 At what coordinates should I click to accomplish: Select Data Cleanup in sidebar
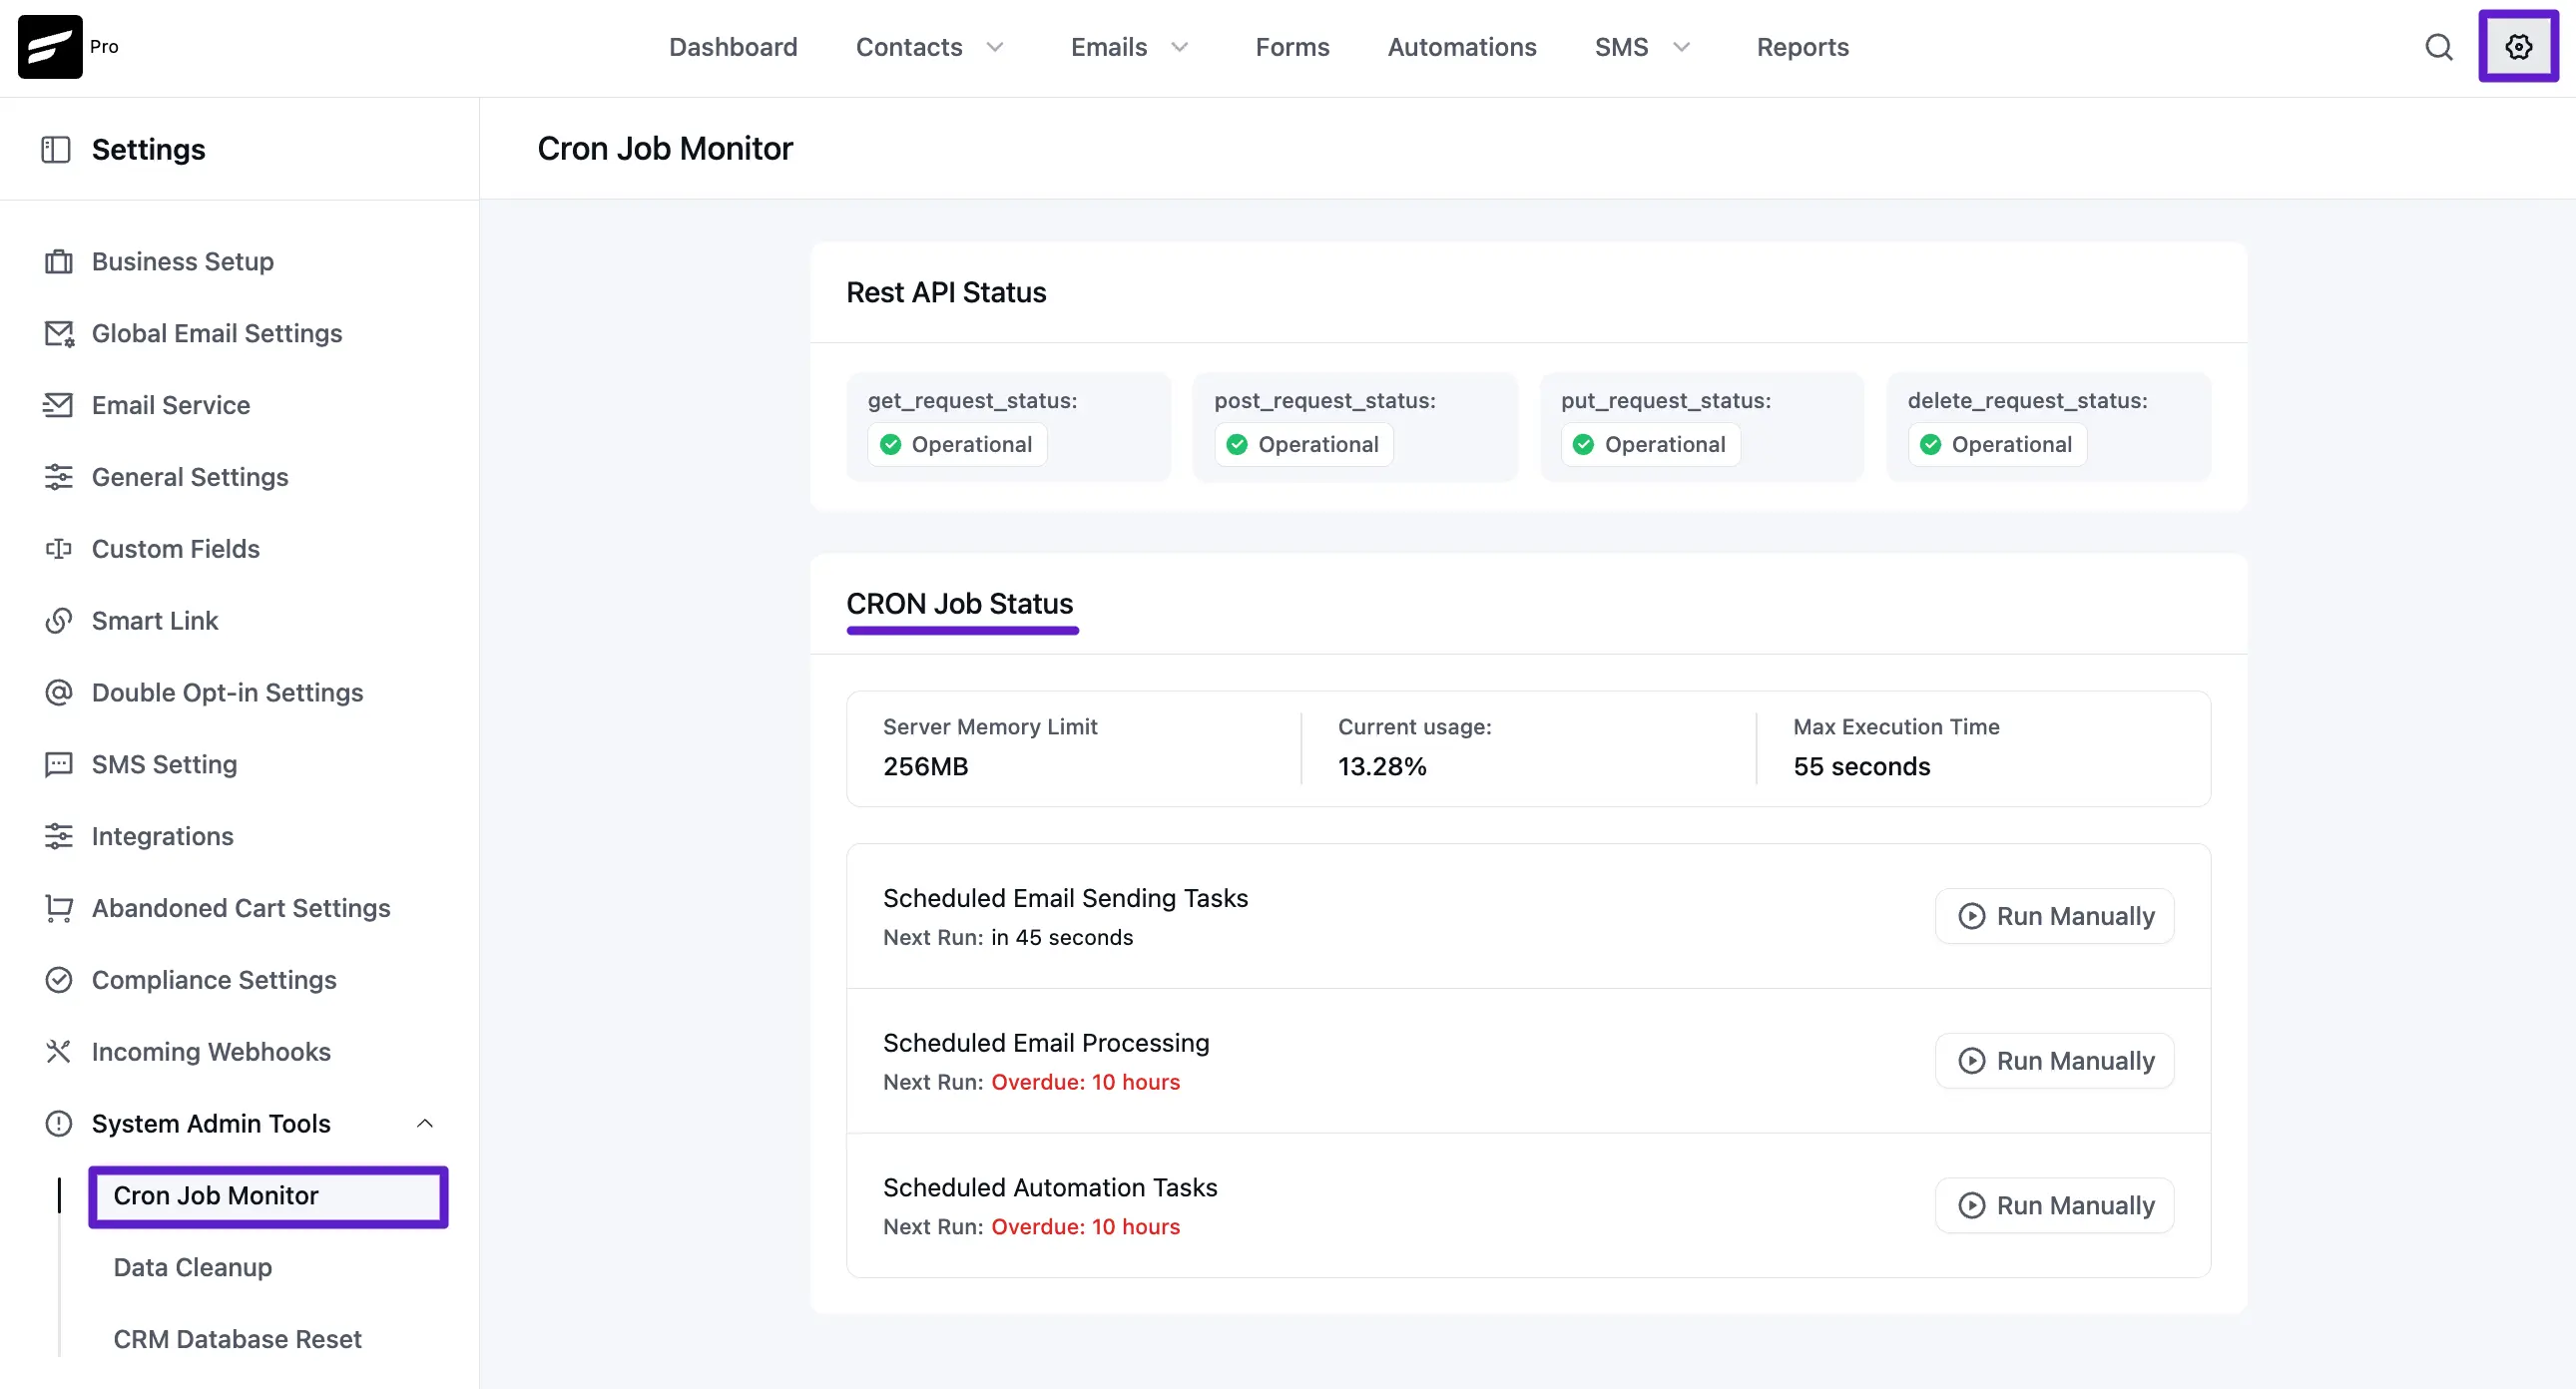[193, 1268]
